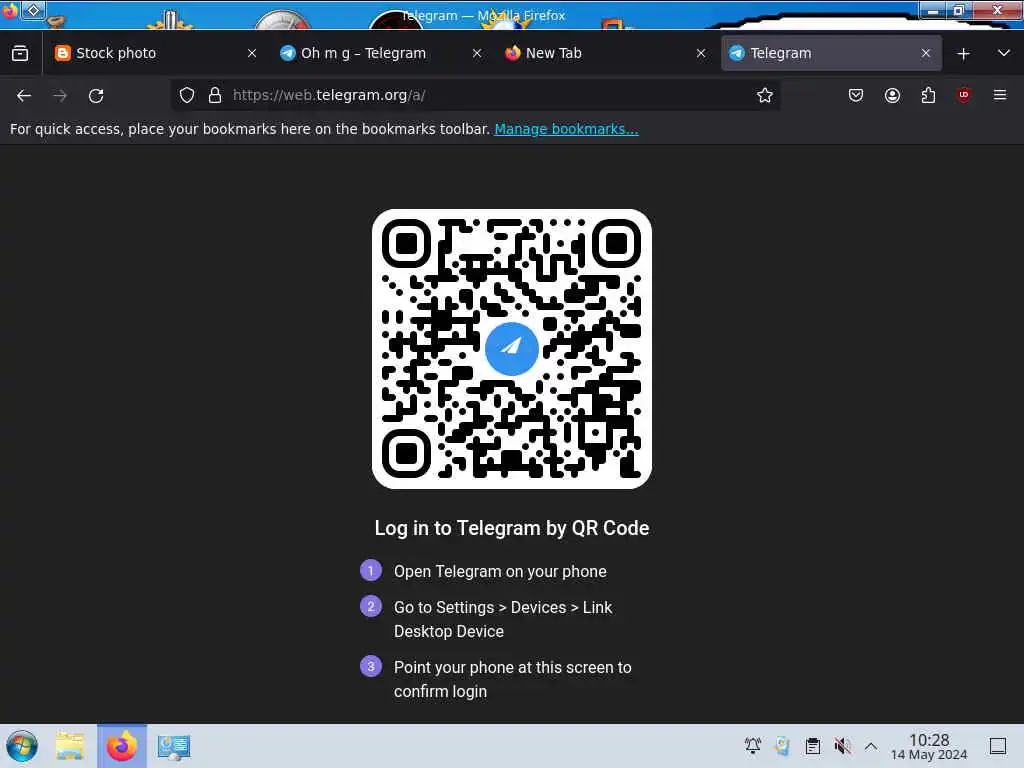This screenshot has height=768, width=1024.
Task: Open the document tray icon beside the bell
Action: 782,746
